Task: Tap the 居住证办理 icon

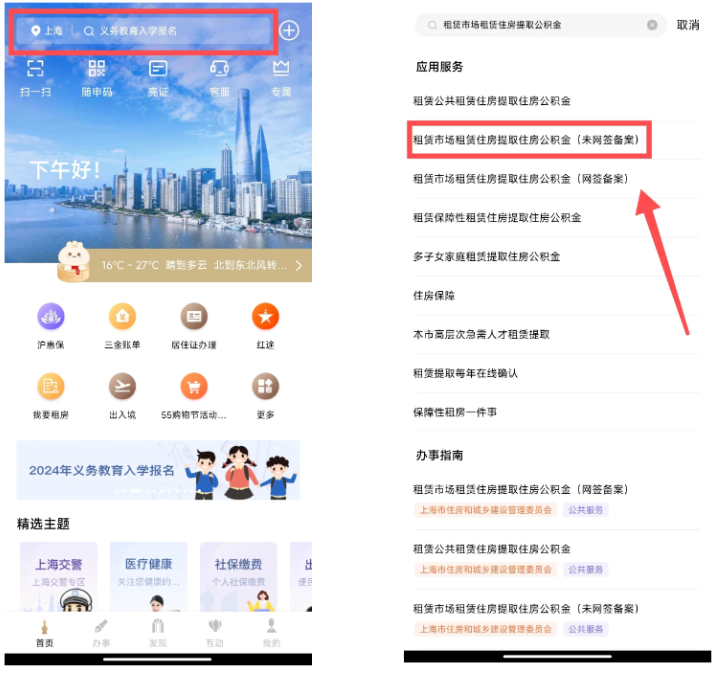Action: [194, 317]
